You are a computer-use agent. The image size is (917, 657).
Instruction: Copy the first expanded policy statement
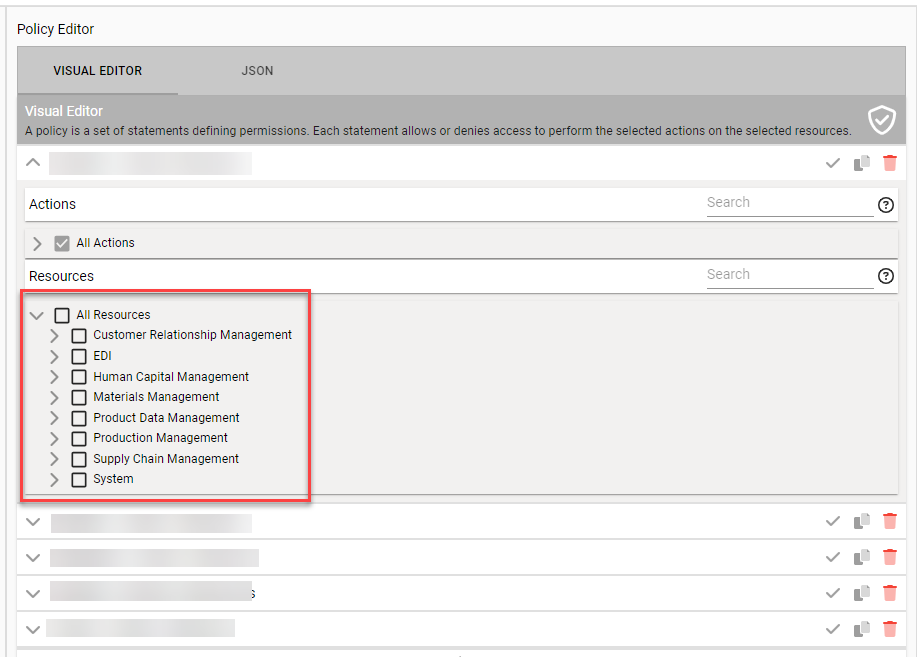tap(861, 163)
